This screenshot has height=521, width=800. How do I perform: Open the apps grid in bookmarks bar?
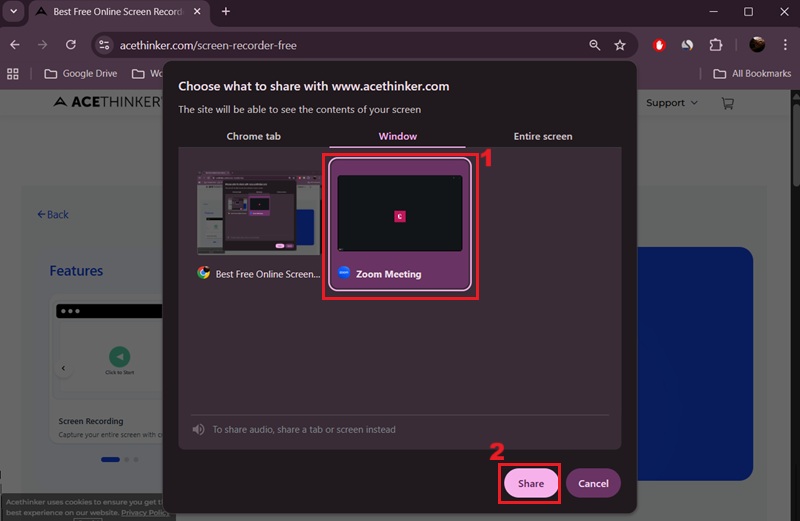pyautogui.click(x=14, y=73)
